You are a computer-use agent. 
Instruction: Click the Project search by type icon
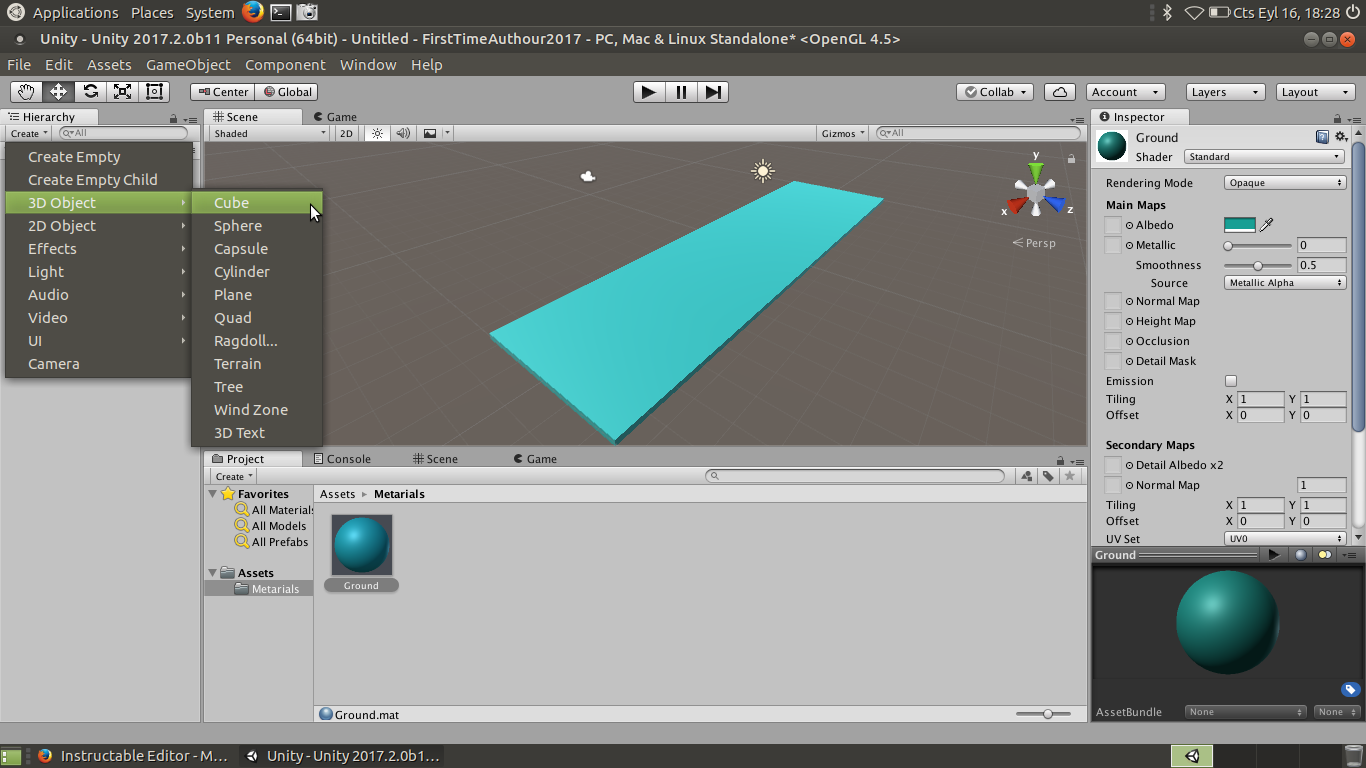1026,476
